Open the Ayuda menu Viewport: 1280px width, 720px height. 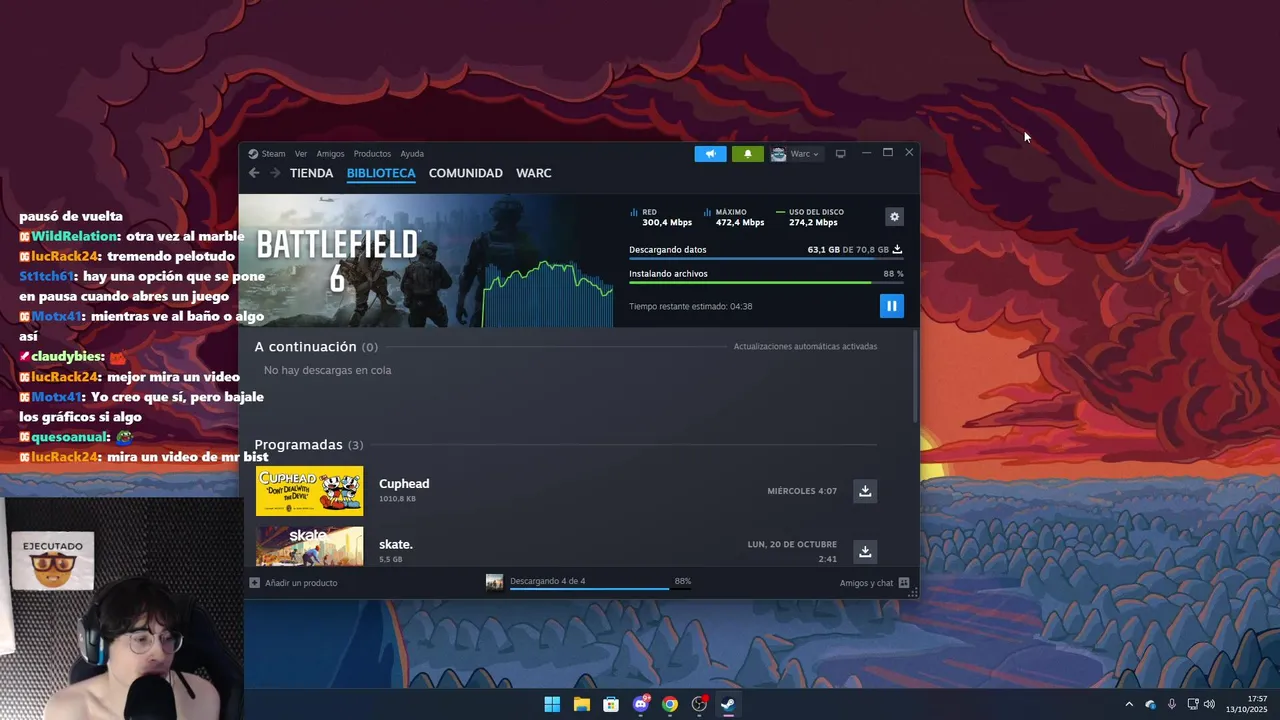(412, 154)
